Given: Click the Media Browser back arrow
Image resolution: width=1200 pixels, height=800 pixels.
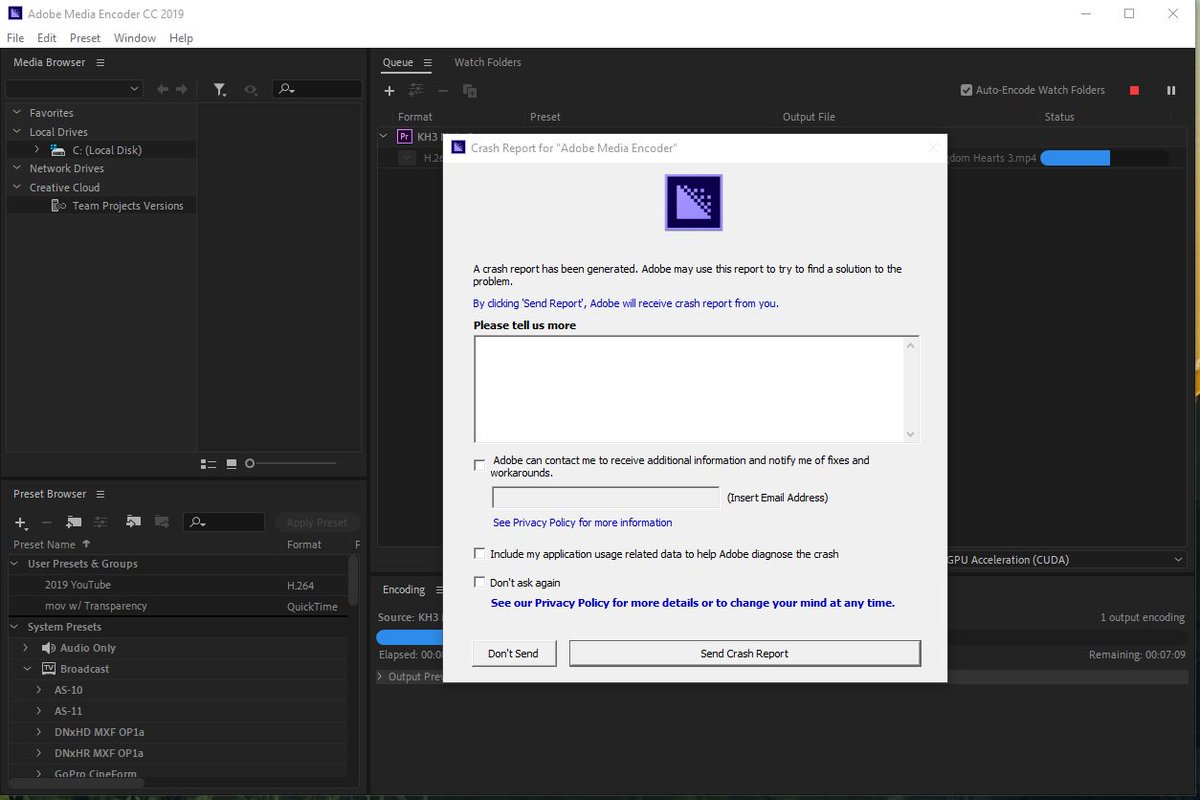Looking at the screenshot, I should point(163,90).
